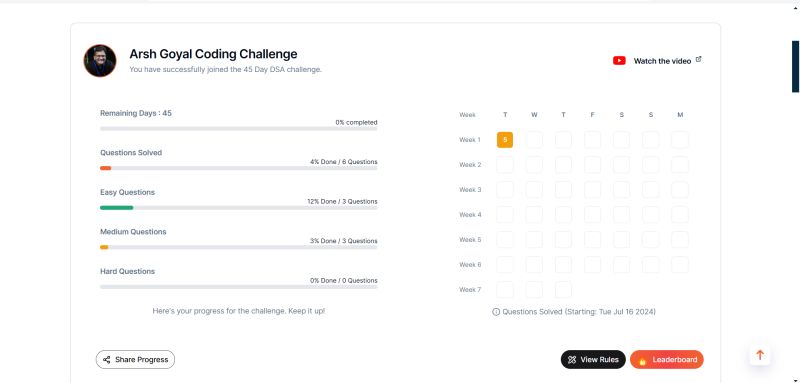Select the Week 2 Friday calendar cell

(592, 165)
